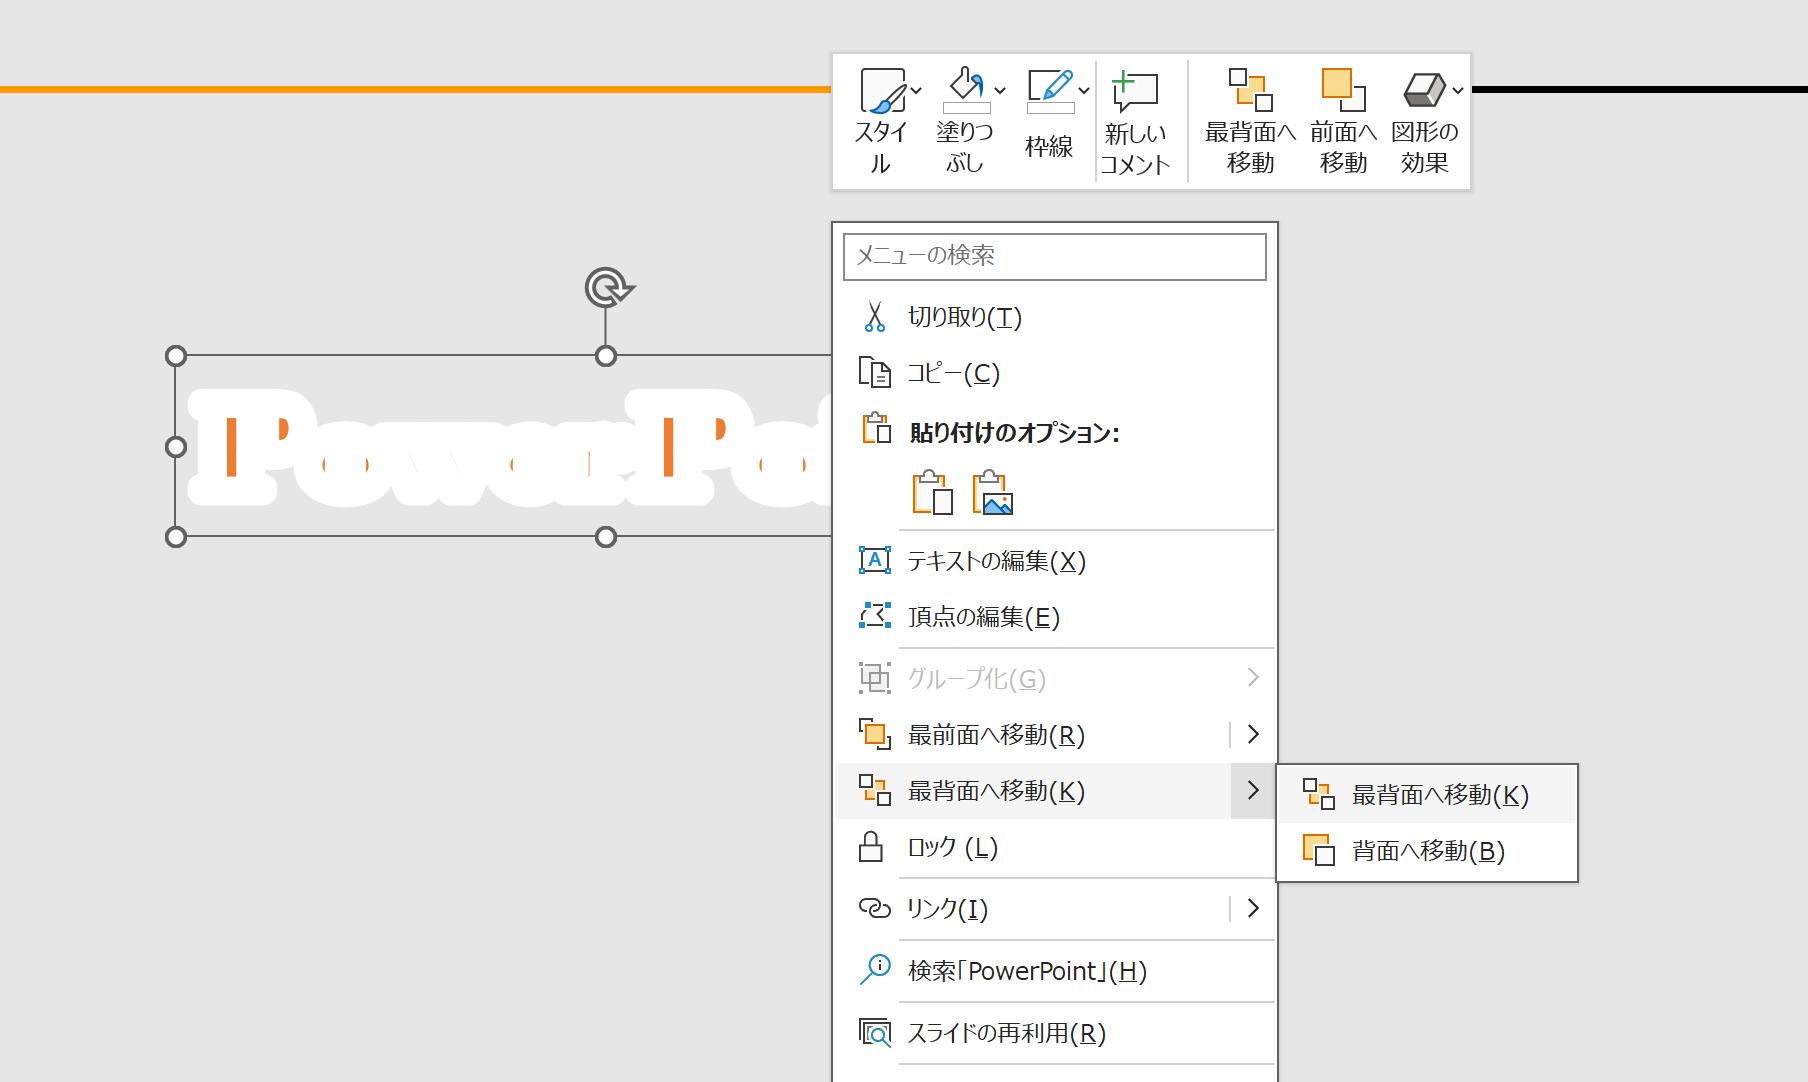Open the Fill color dropdown arrow
The height and width of the screenshot is (1082, 1808).
1000,90
